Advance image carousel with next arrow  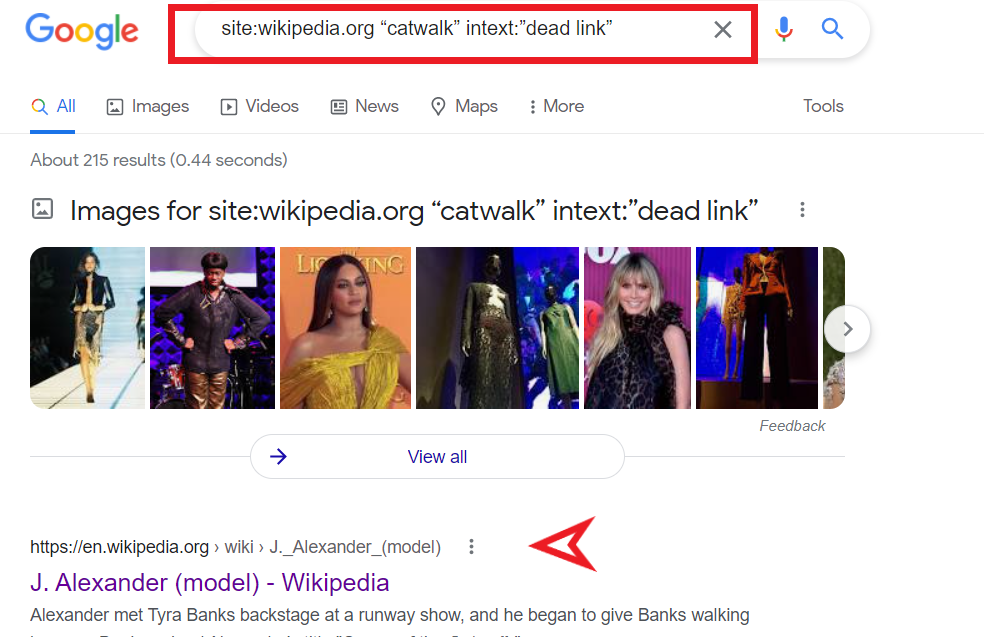click(847, 329)
